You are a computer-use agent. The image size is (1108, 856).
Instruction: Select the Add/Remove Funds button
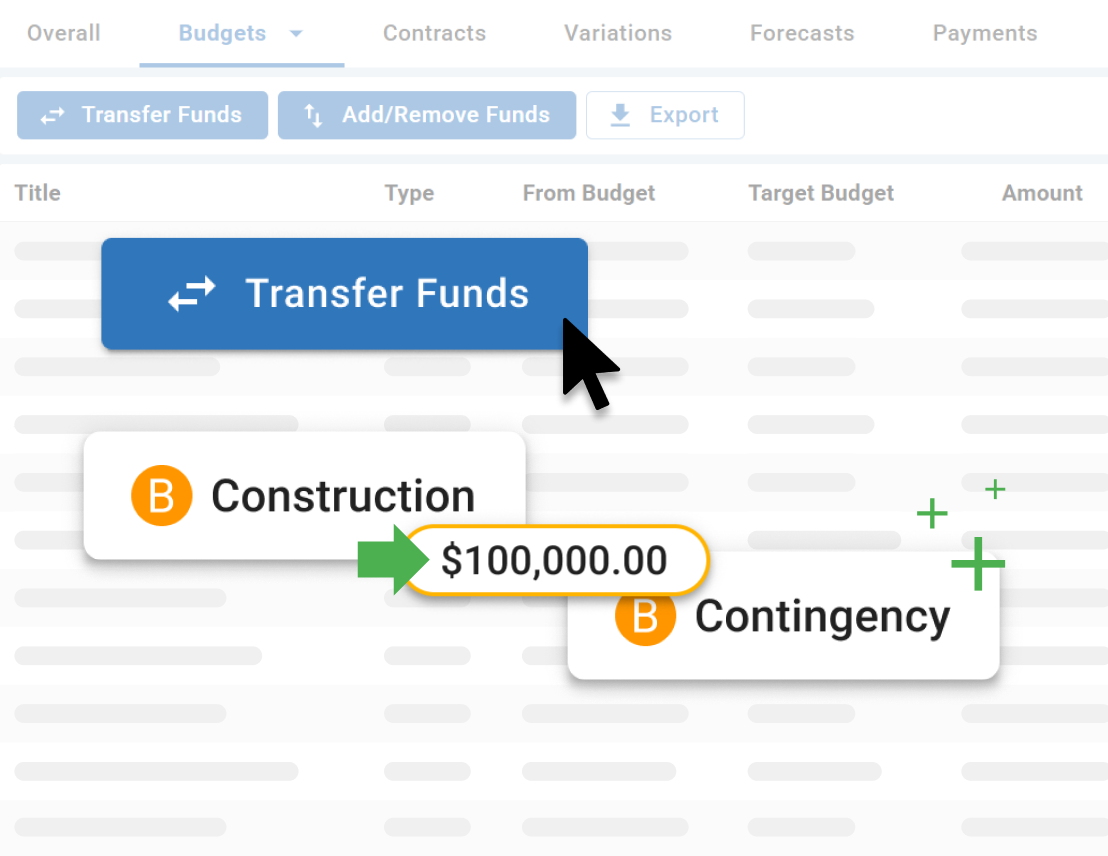[x=427, y=114]
